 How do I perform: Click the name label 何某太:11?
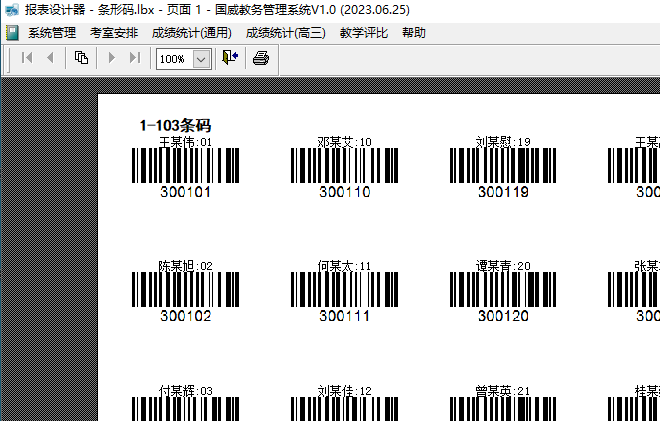344,266
